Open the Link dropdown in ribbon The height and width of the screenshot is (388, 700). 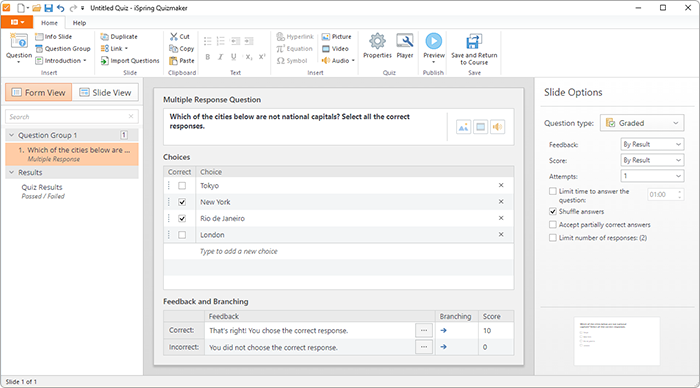(x=114, y=49)
